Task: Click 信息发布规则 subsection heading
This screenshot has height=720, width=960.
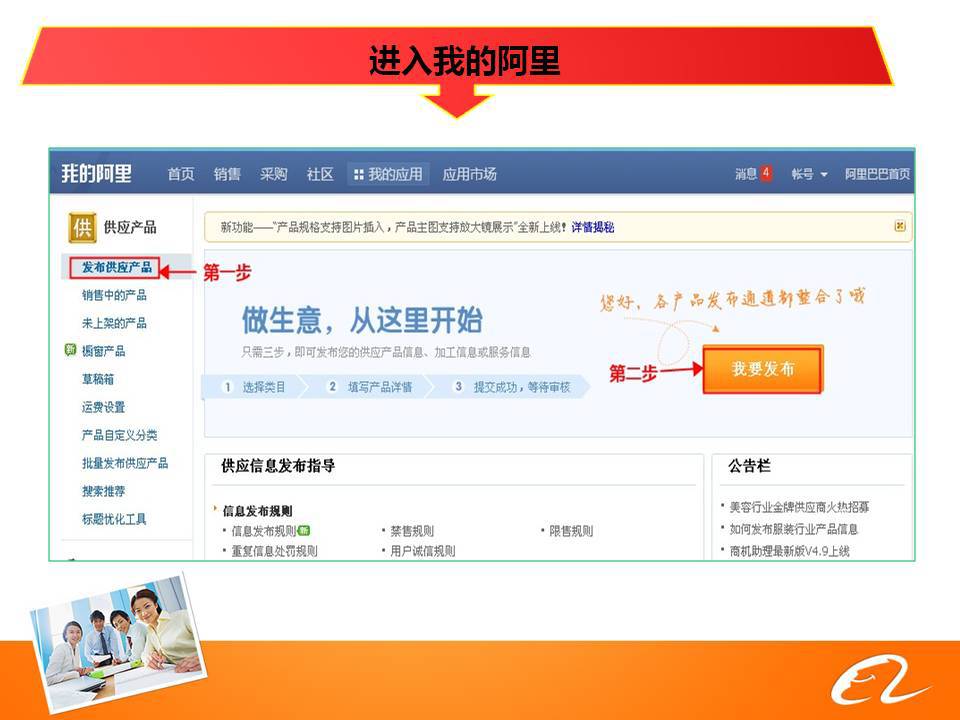Action: pos(257,511)
